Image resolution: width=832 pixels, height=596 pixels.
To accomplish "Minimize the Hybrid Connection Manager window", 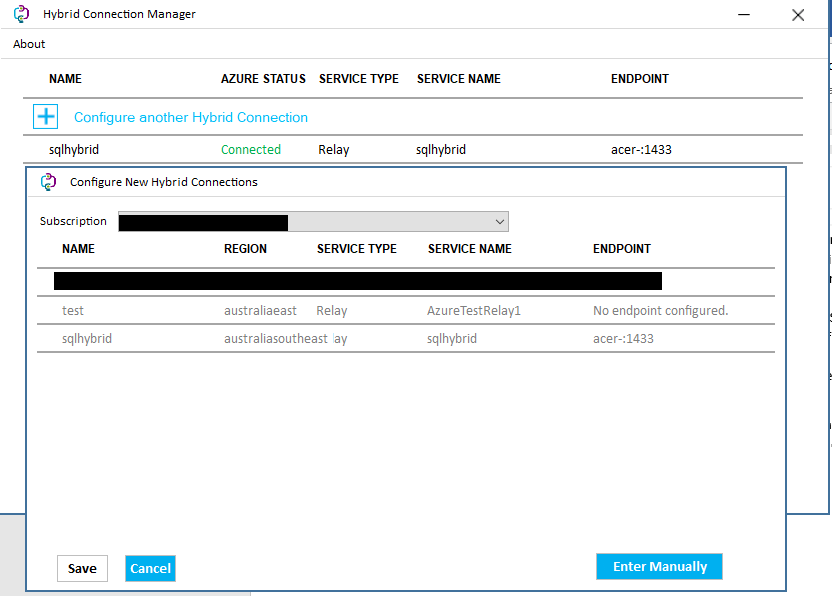I will (744, 14).
